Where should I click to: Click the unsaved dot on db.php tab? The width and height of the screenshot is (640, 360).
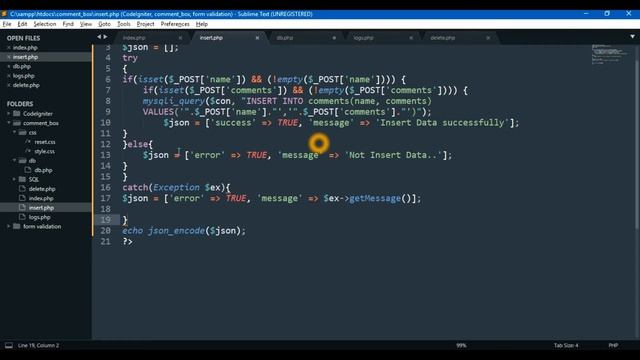[334, 38]
